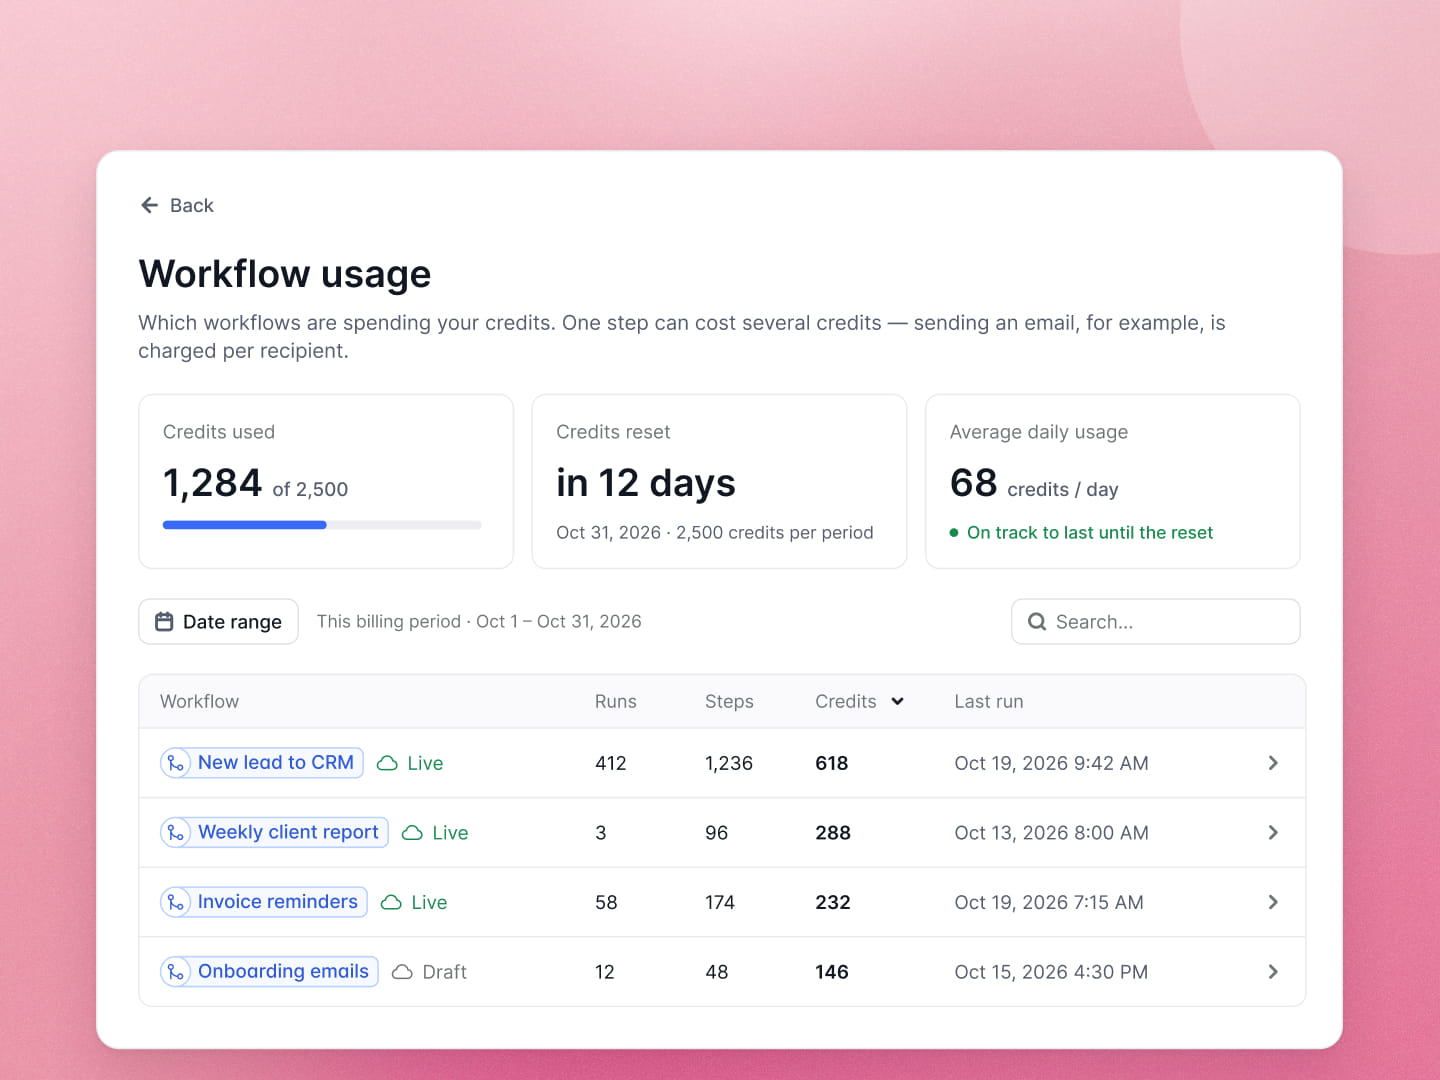
Task: Click 'Oct 19, 2026 9:42 AM' last run
Action: pyautogui.click(x=1051, y=763)
